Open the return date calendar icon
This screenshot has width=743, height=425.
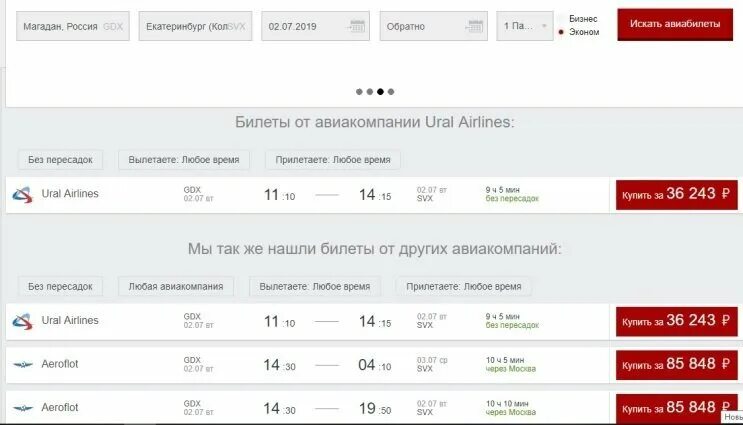tap(474, 26)
